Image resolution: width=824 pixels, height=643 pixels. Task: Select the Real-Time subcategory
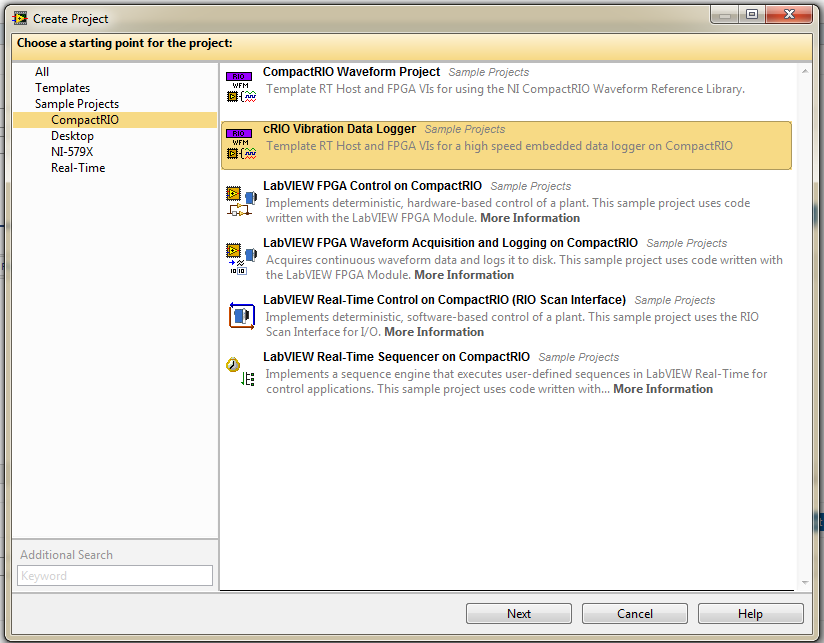click(78, 168)
